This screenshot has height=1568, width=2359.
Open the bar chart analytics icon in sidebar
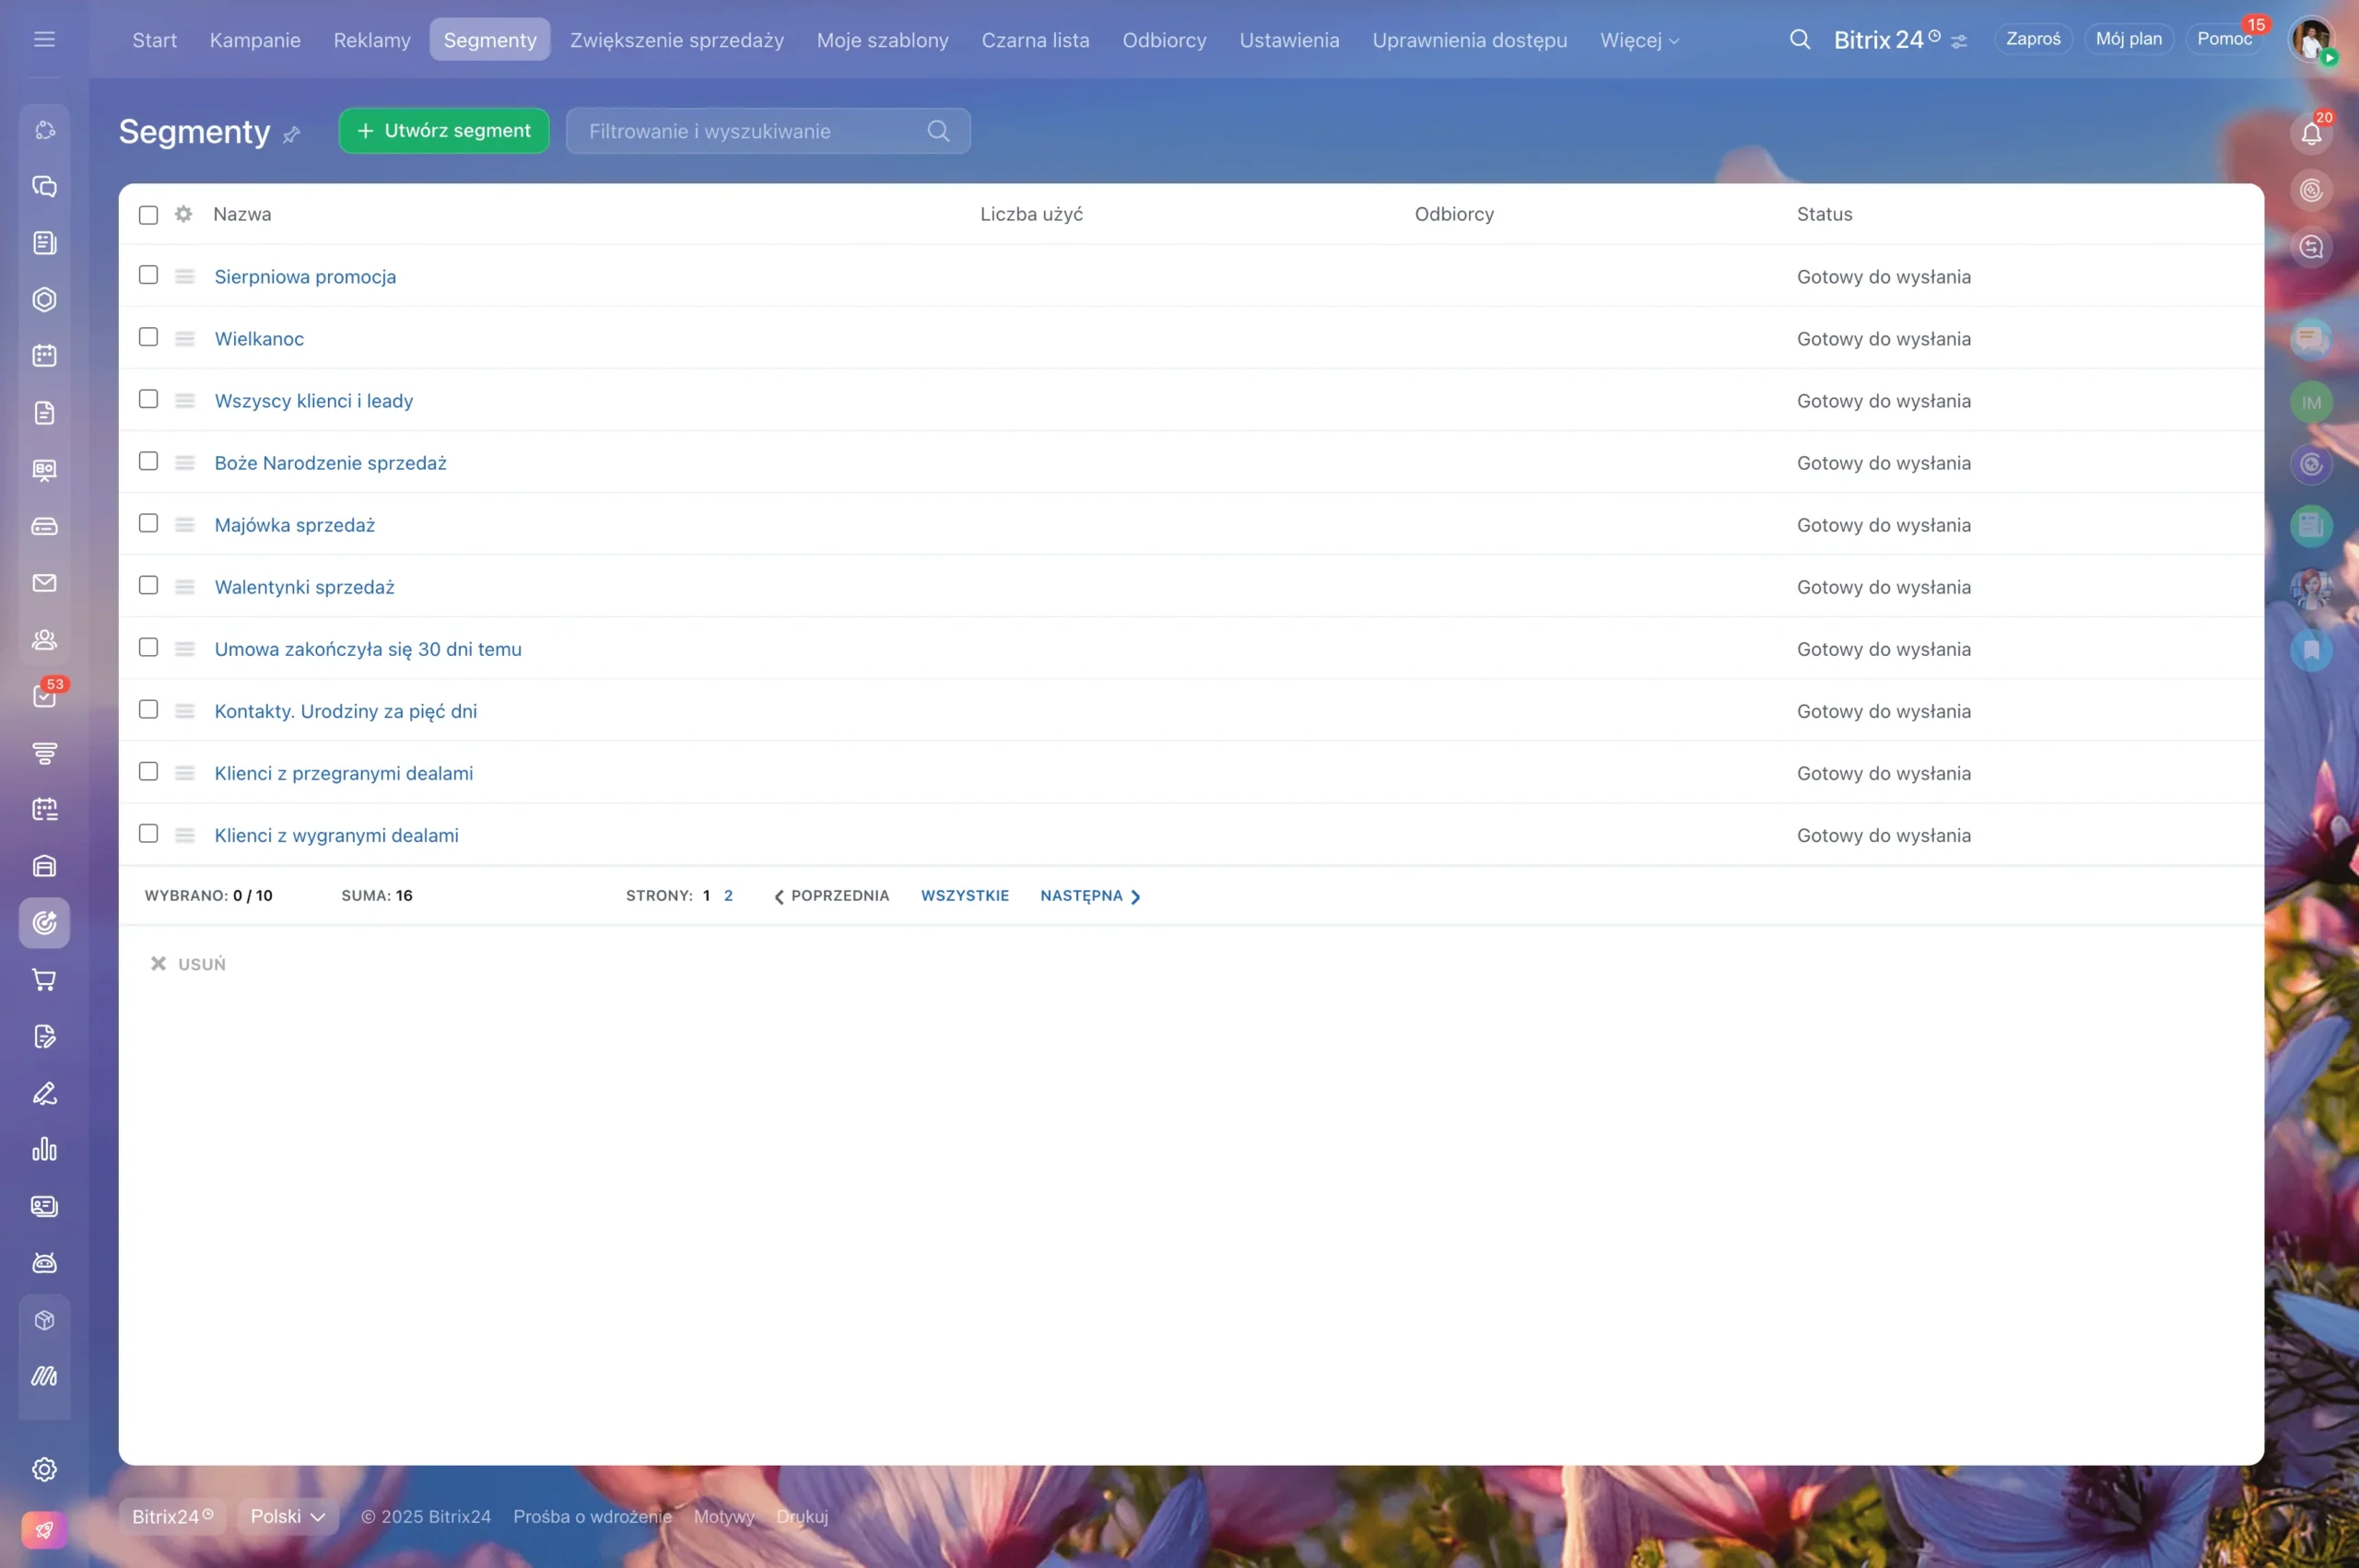[x=44, y=1150]
